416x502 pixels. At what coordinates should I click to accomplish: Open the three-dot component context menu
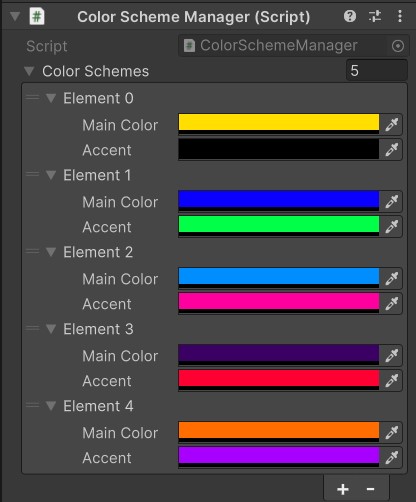(400, 16)
